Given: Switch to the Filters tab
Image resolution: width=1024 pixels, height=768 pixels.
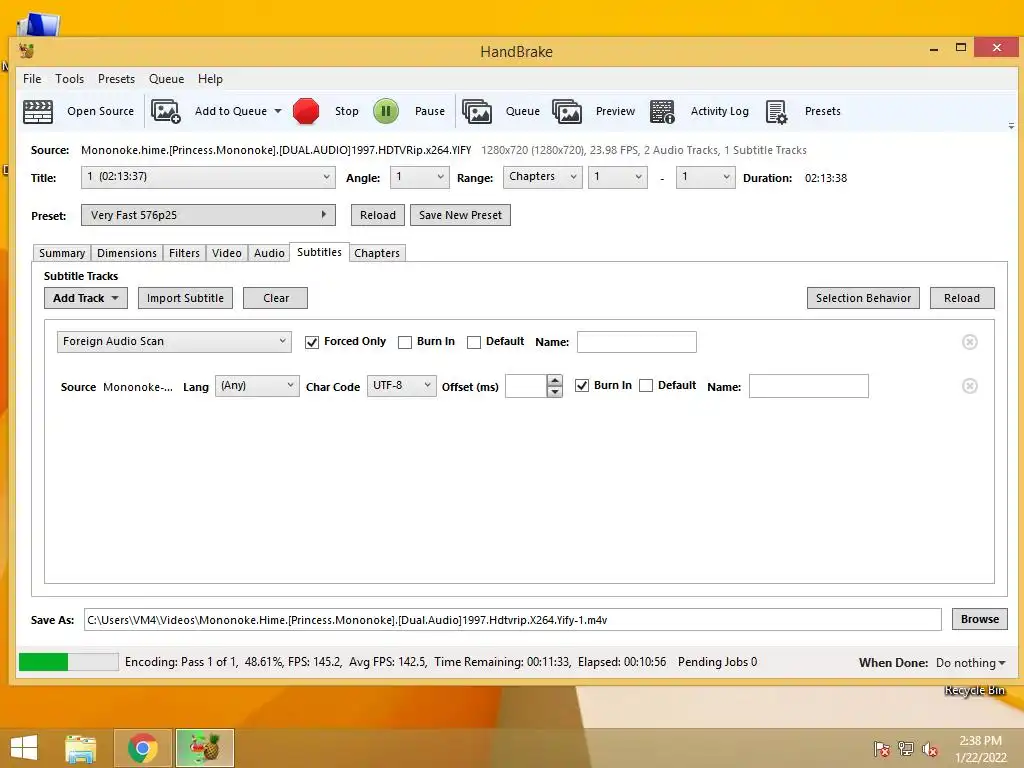Looking at the screenshot, I should click(184, 253).
